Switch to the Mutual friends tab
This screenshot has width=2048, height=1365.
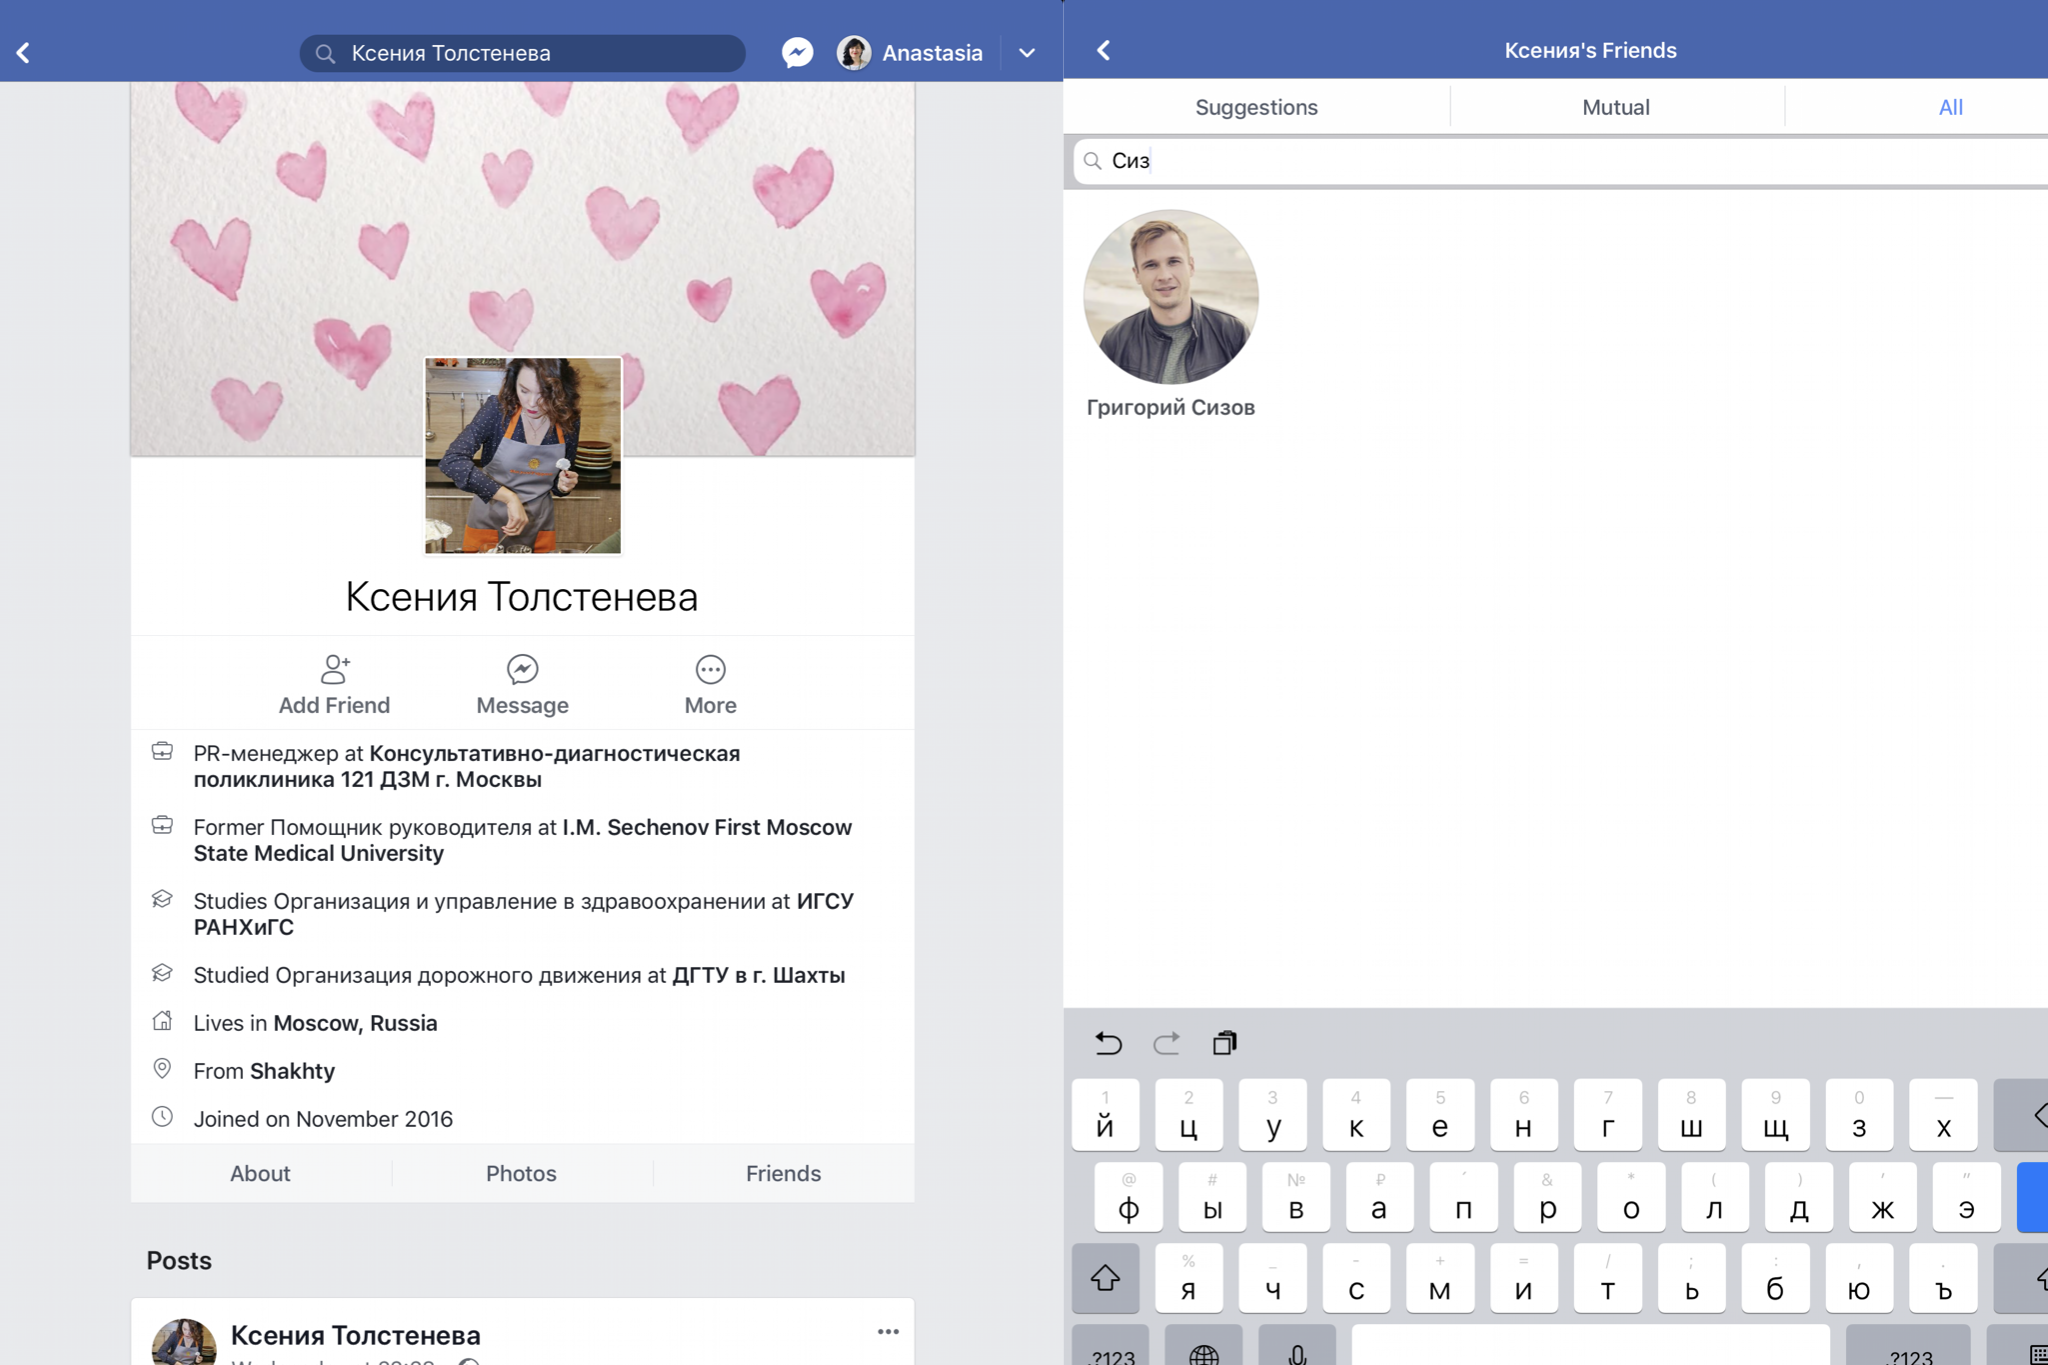point(1615,107)
